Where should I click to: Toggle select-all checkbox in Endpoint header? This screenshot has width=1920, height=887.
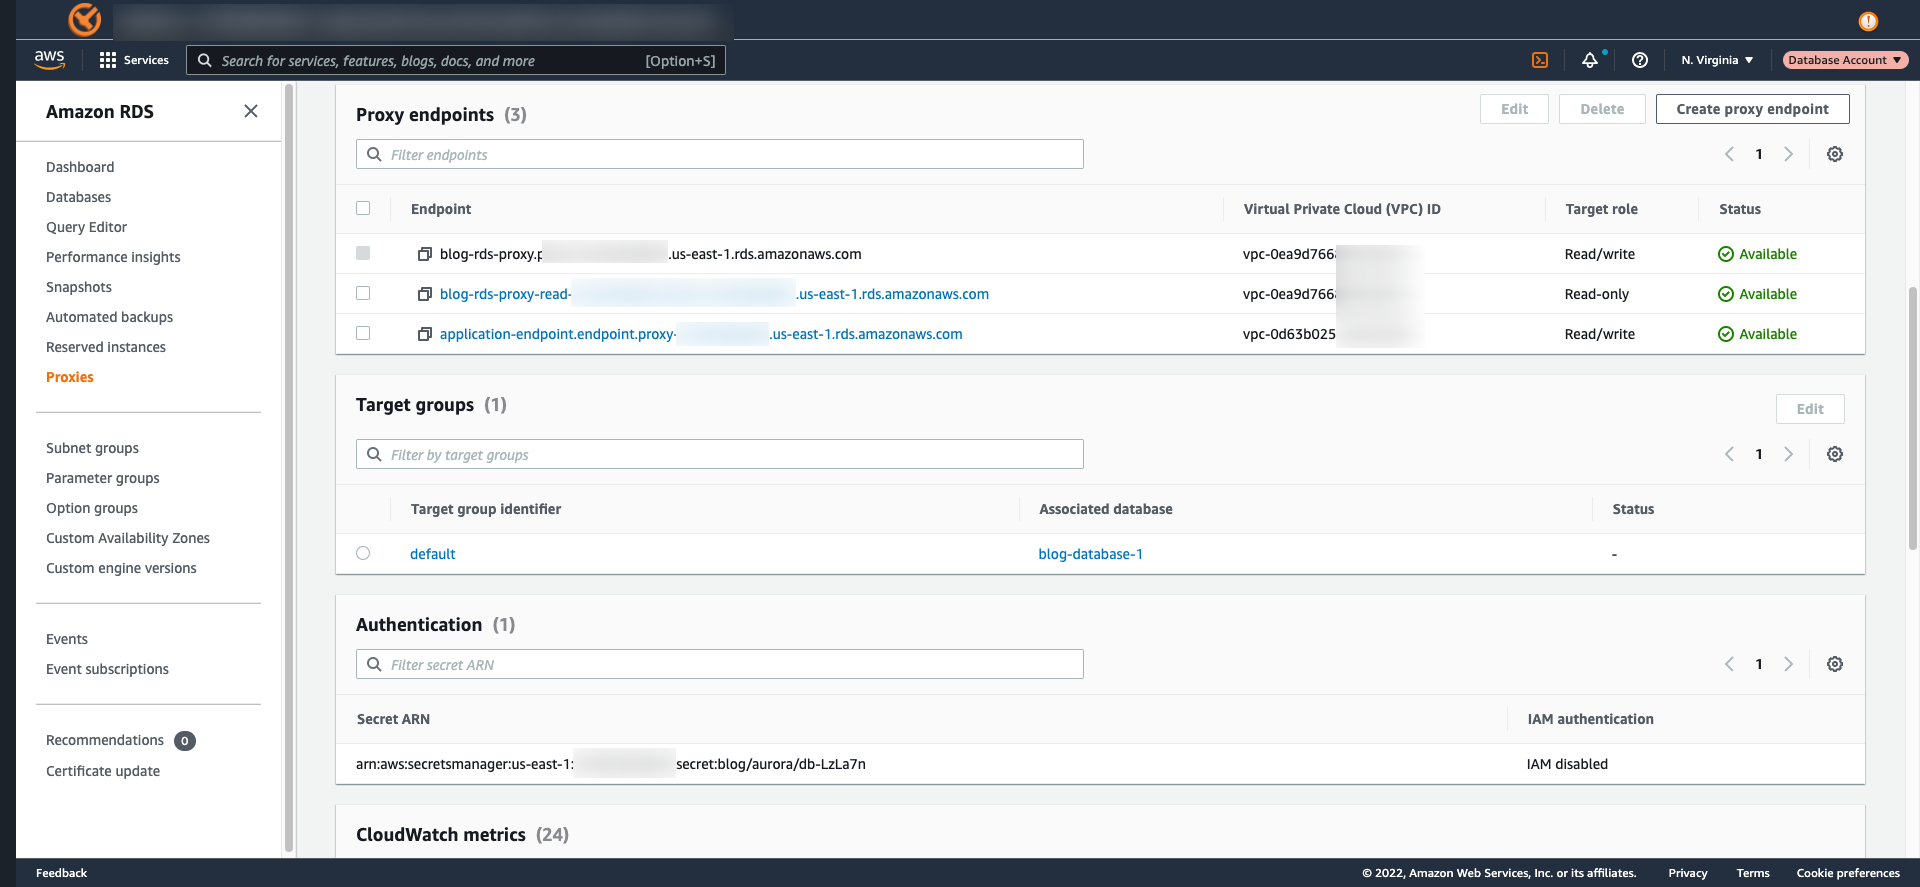(363, 208)
